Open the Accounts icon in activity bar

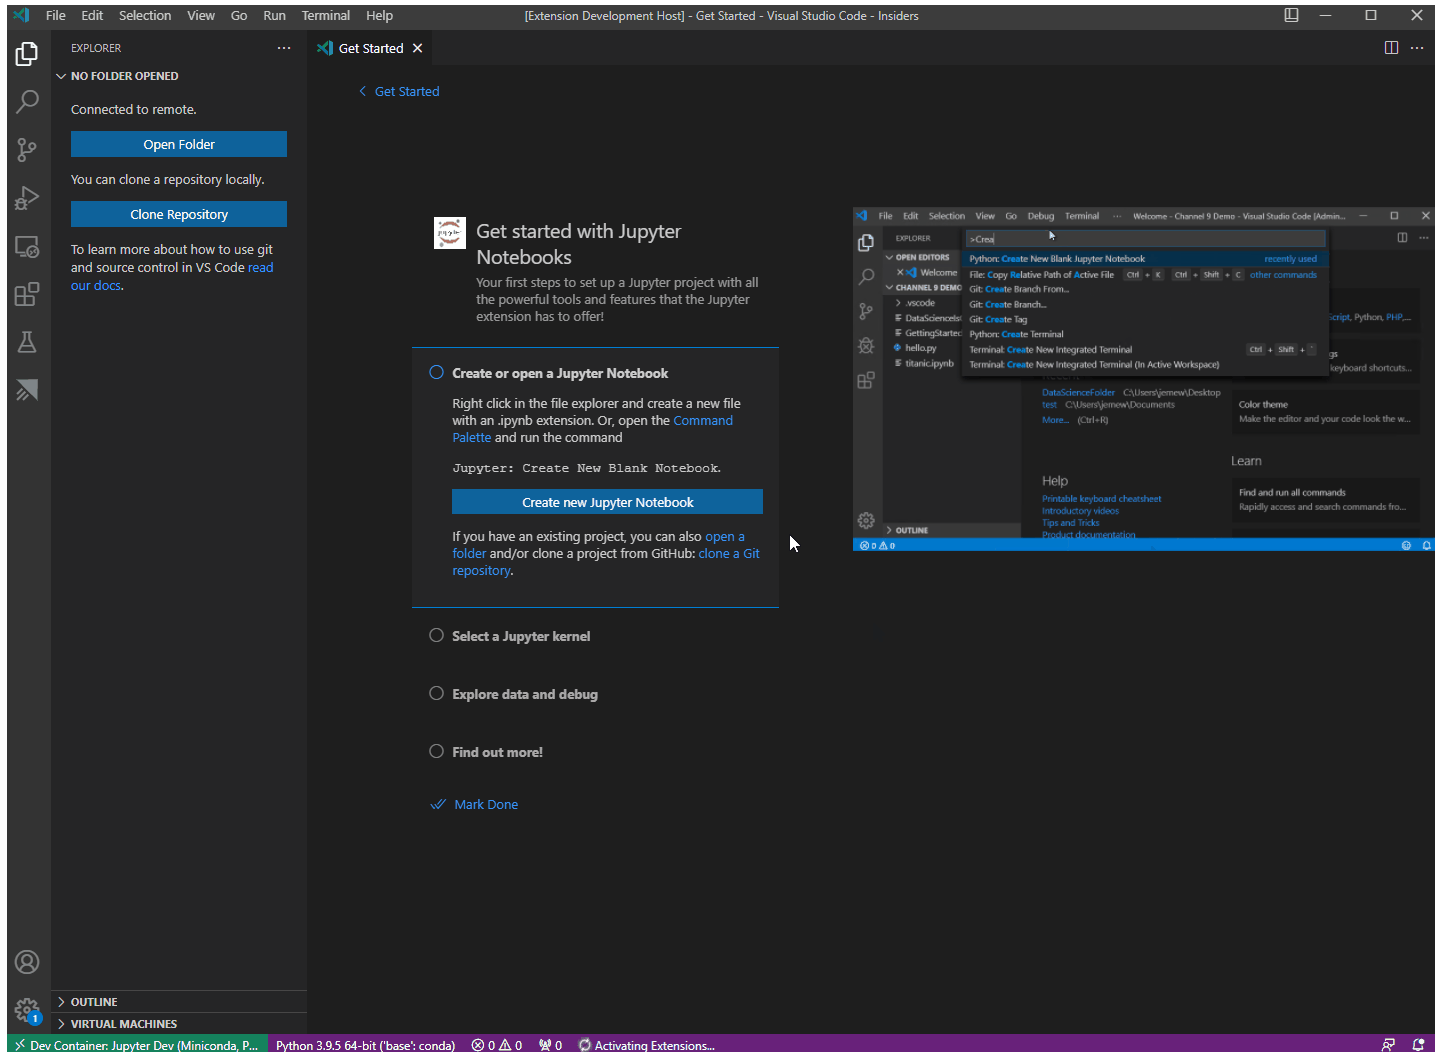pos(27,962)
